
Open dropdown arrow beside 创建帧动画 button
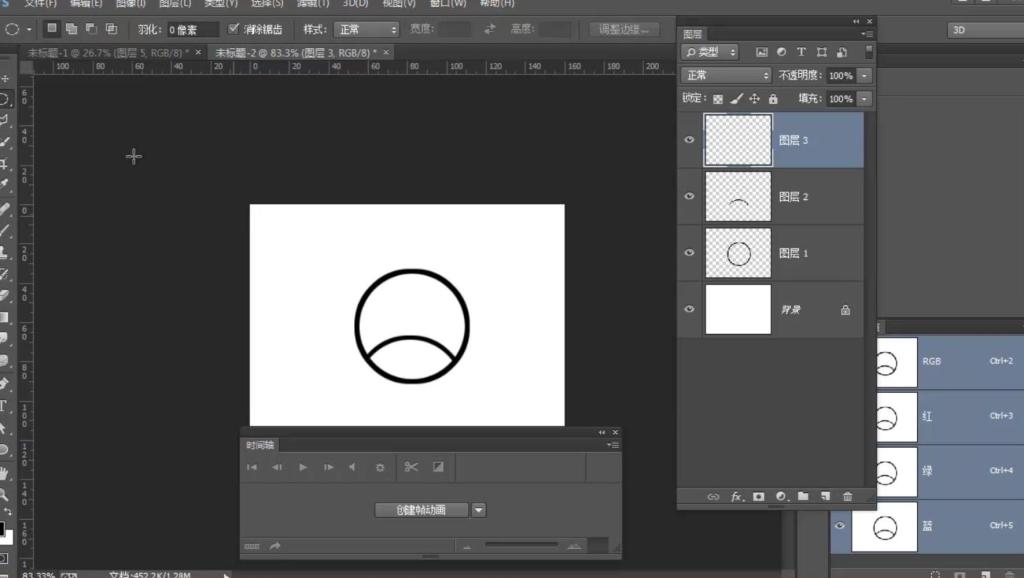pyautogui.click(x=479, y=510)
